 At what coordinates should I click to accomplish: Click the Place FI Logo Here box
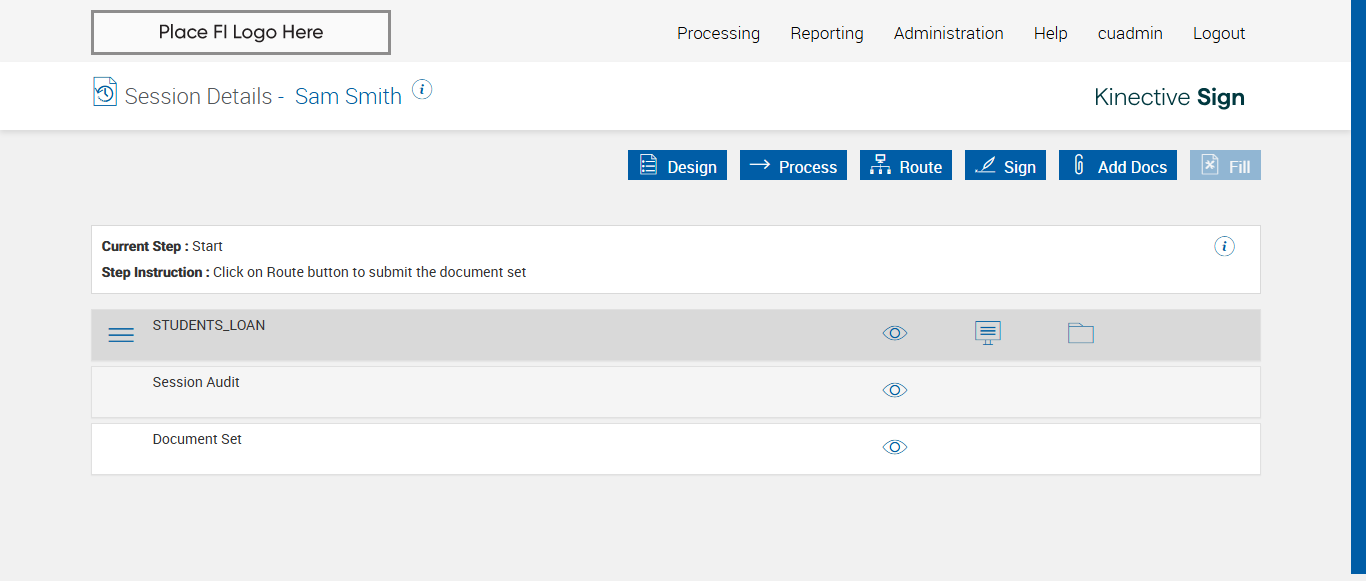241,32
